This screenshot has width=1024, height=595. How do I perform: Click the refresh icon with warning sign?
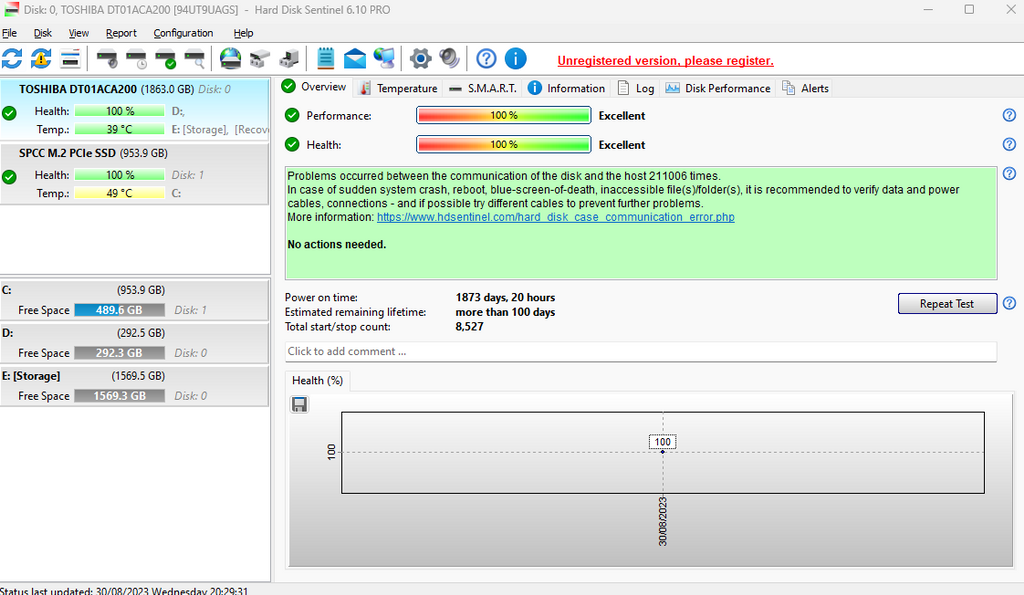click(41, 58)
